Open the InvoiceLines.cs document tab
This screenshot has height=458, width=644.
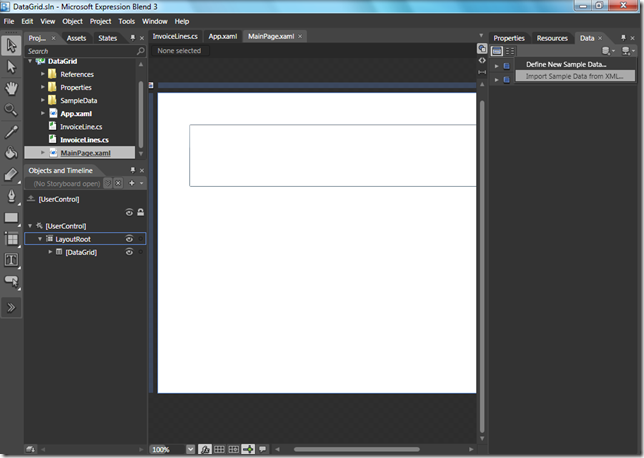[x=175, y=37]
